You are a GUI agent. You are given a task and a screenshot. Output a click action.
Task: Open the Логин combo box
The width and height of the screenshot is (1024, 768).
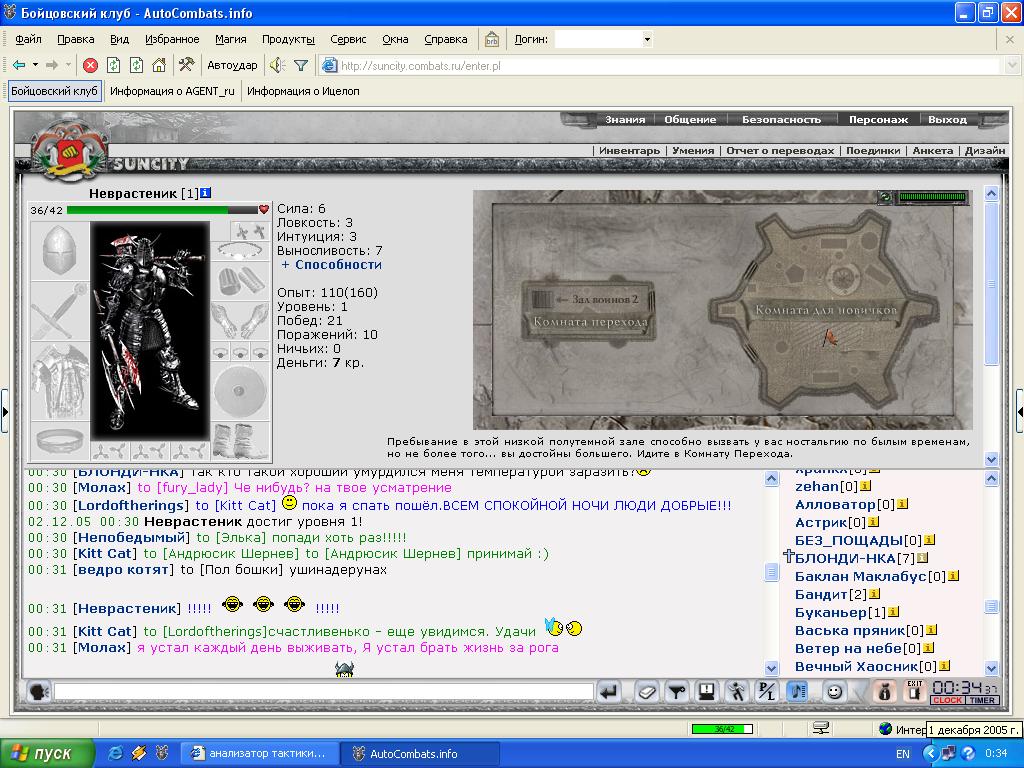(603, 39)
